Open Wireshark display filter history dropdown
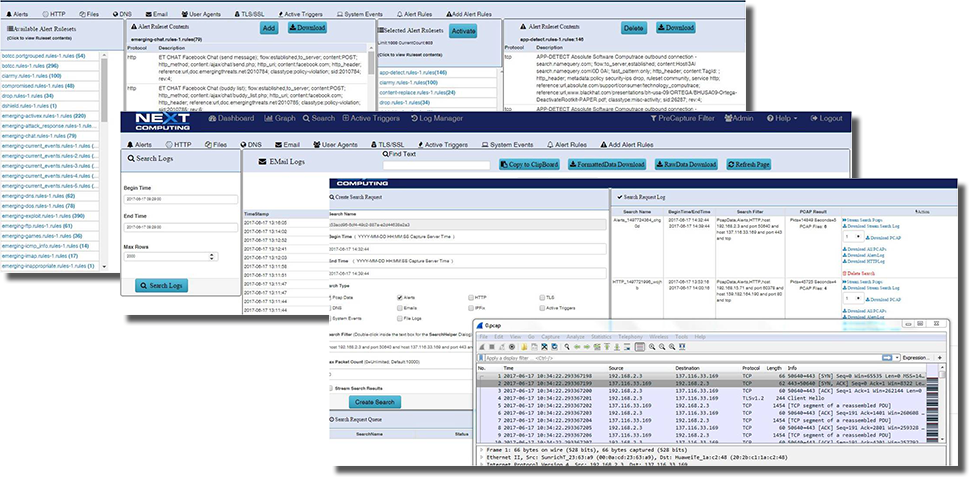 (x=897, y=357)
